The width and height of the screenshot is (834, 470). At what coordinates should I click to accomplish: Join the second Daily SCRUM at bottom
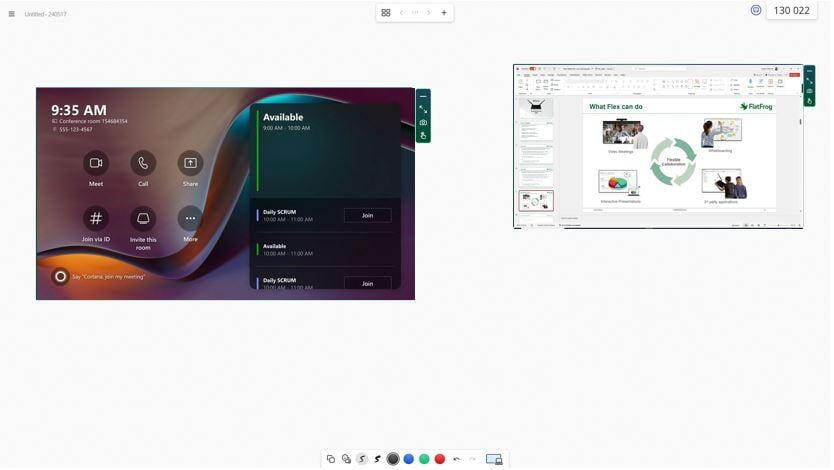[x=368, y=283]
